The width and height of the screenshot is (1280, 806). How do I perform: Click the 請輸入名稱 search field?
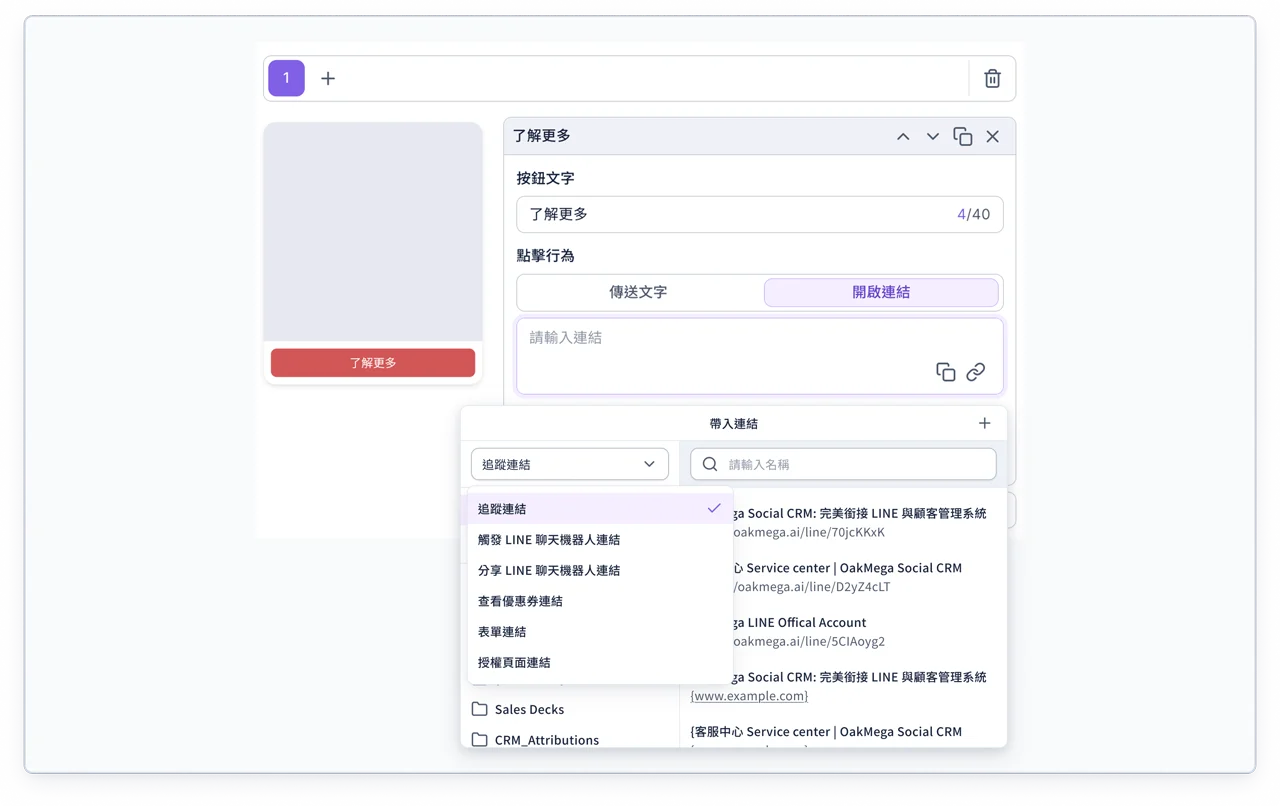point(844,464)
